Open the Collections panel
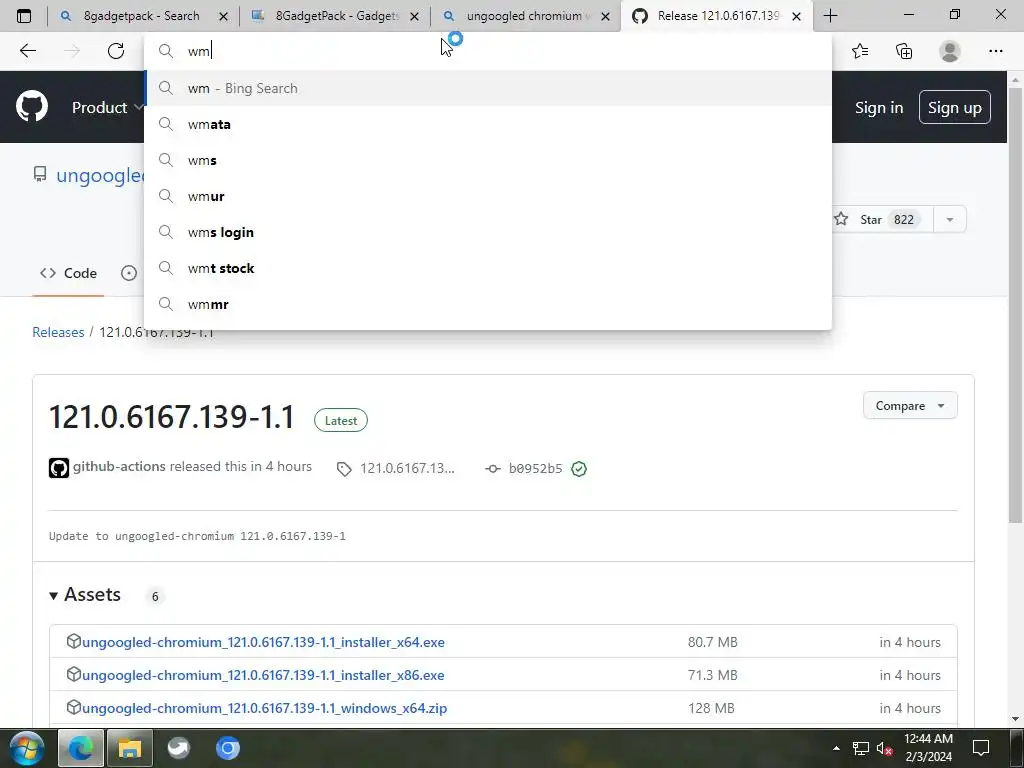Viewport: 1024px width, 768px height. click(x=904, y=51)
